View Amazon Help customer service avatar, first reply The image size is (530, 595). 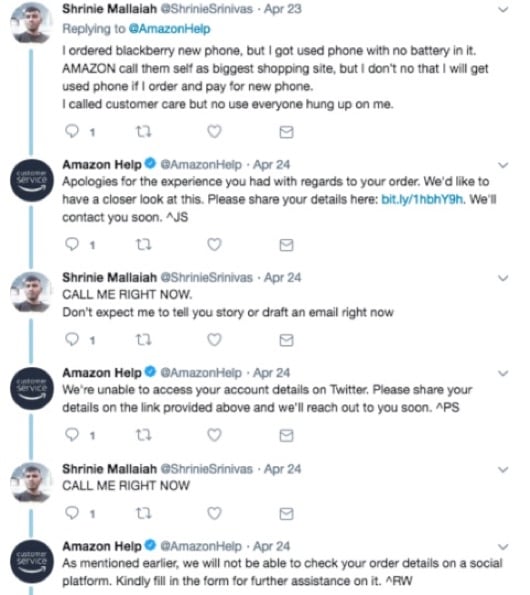[x=32, y=181]
